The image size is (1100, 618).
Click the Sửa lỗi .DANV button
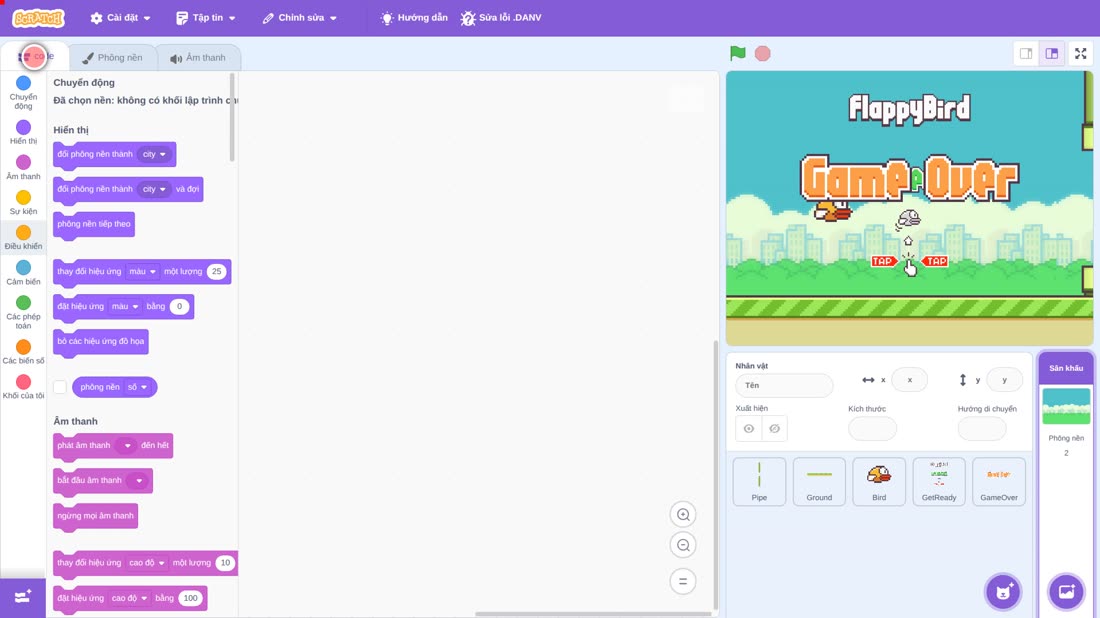coord(501,18)
